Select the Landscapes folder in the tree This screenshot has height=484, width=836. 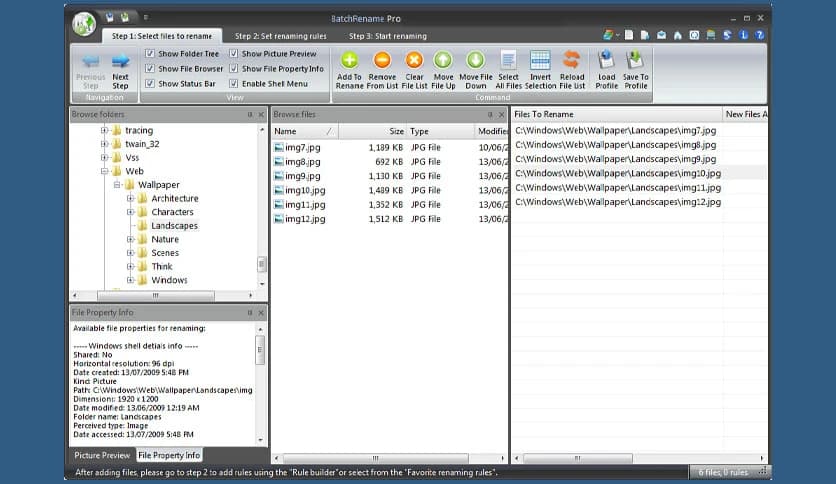(174, 225)
